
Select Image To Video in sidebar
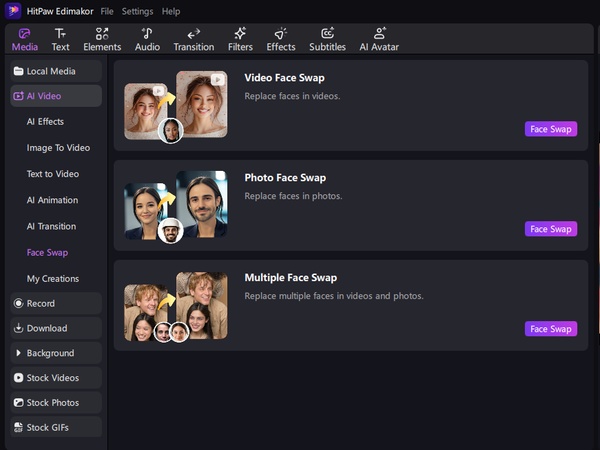pyautogui.click(x=58, y=148)
